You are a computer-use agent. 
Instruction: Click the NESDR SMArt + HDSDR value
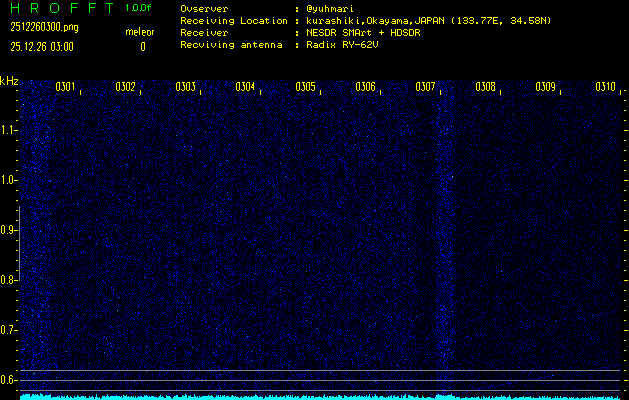click(363, 33)
